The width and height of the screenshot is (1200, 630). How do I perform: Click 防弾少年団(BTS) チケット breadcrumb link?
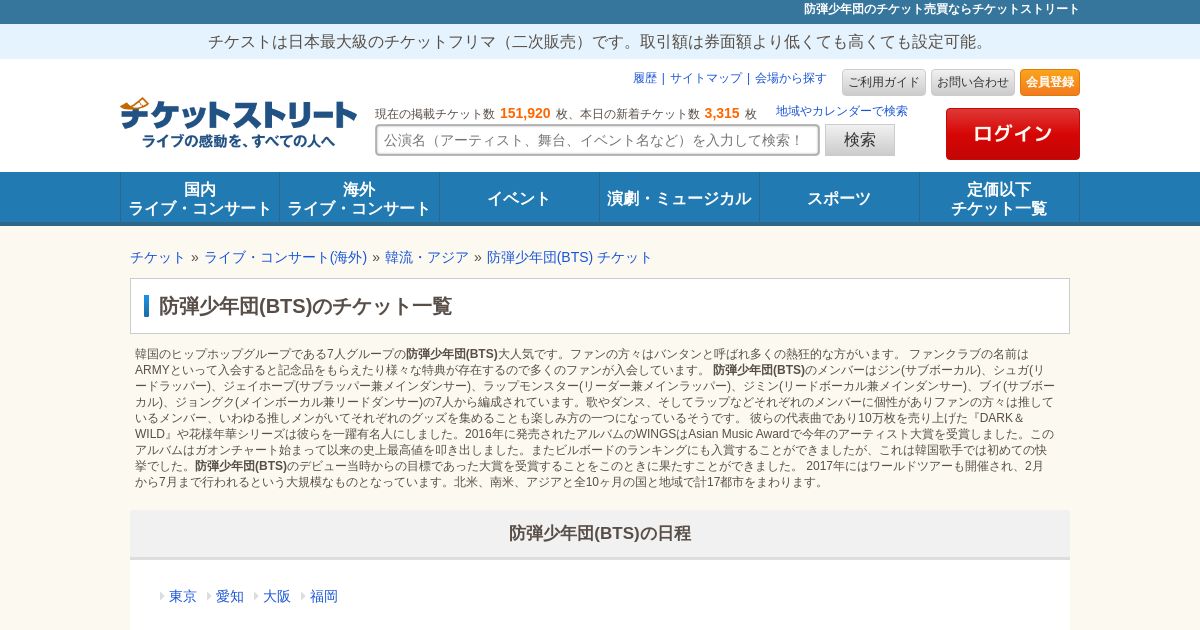pos(569,257)
